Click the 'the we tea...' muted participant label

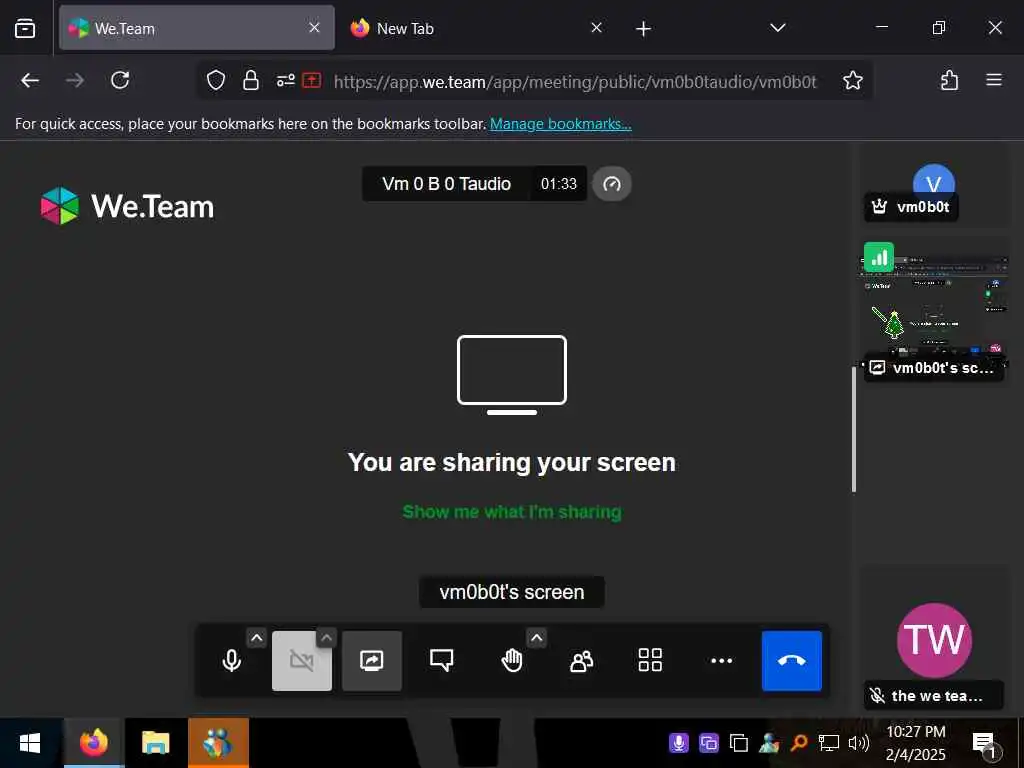pyautogui.click(x=934, y=696)
